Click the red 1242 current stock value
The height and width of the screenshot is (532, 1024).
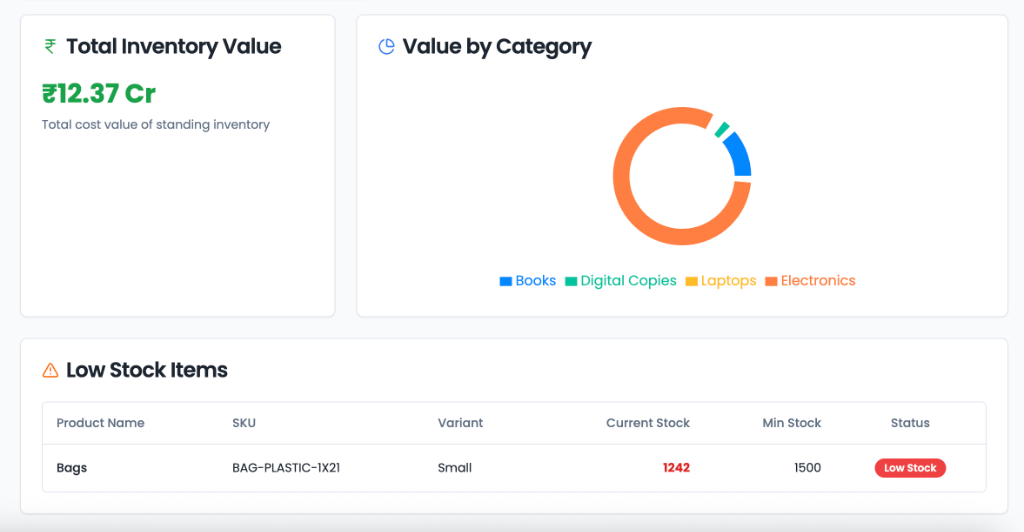(x=676, y=468)
